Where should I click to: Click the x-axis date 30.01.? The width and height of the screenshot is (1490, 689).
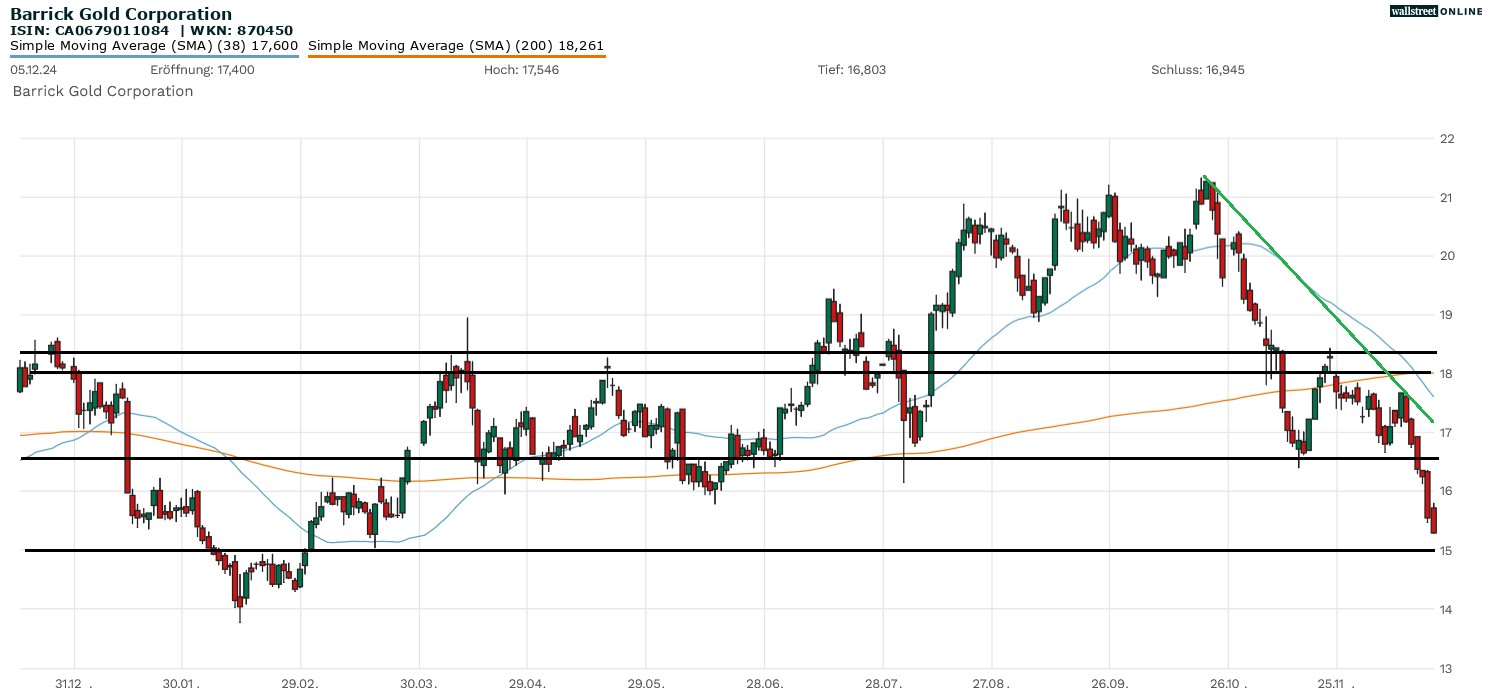pos(182,683)
